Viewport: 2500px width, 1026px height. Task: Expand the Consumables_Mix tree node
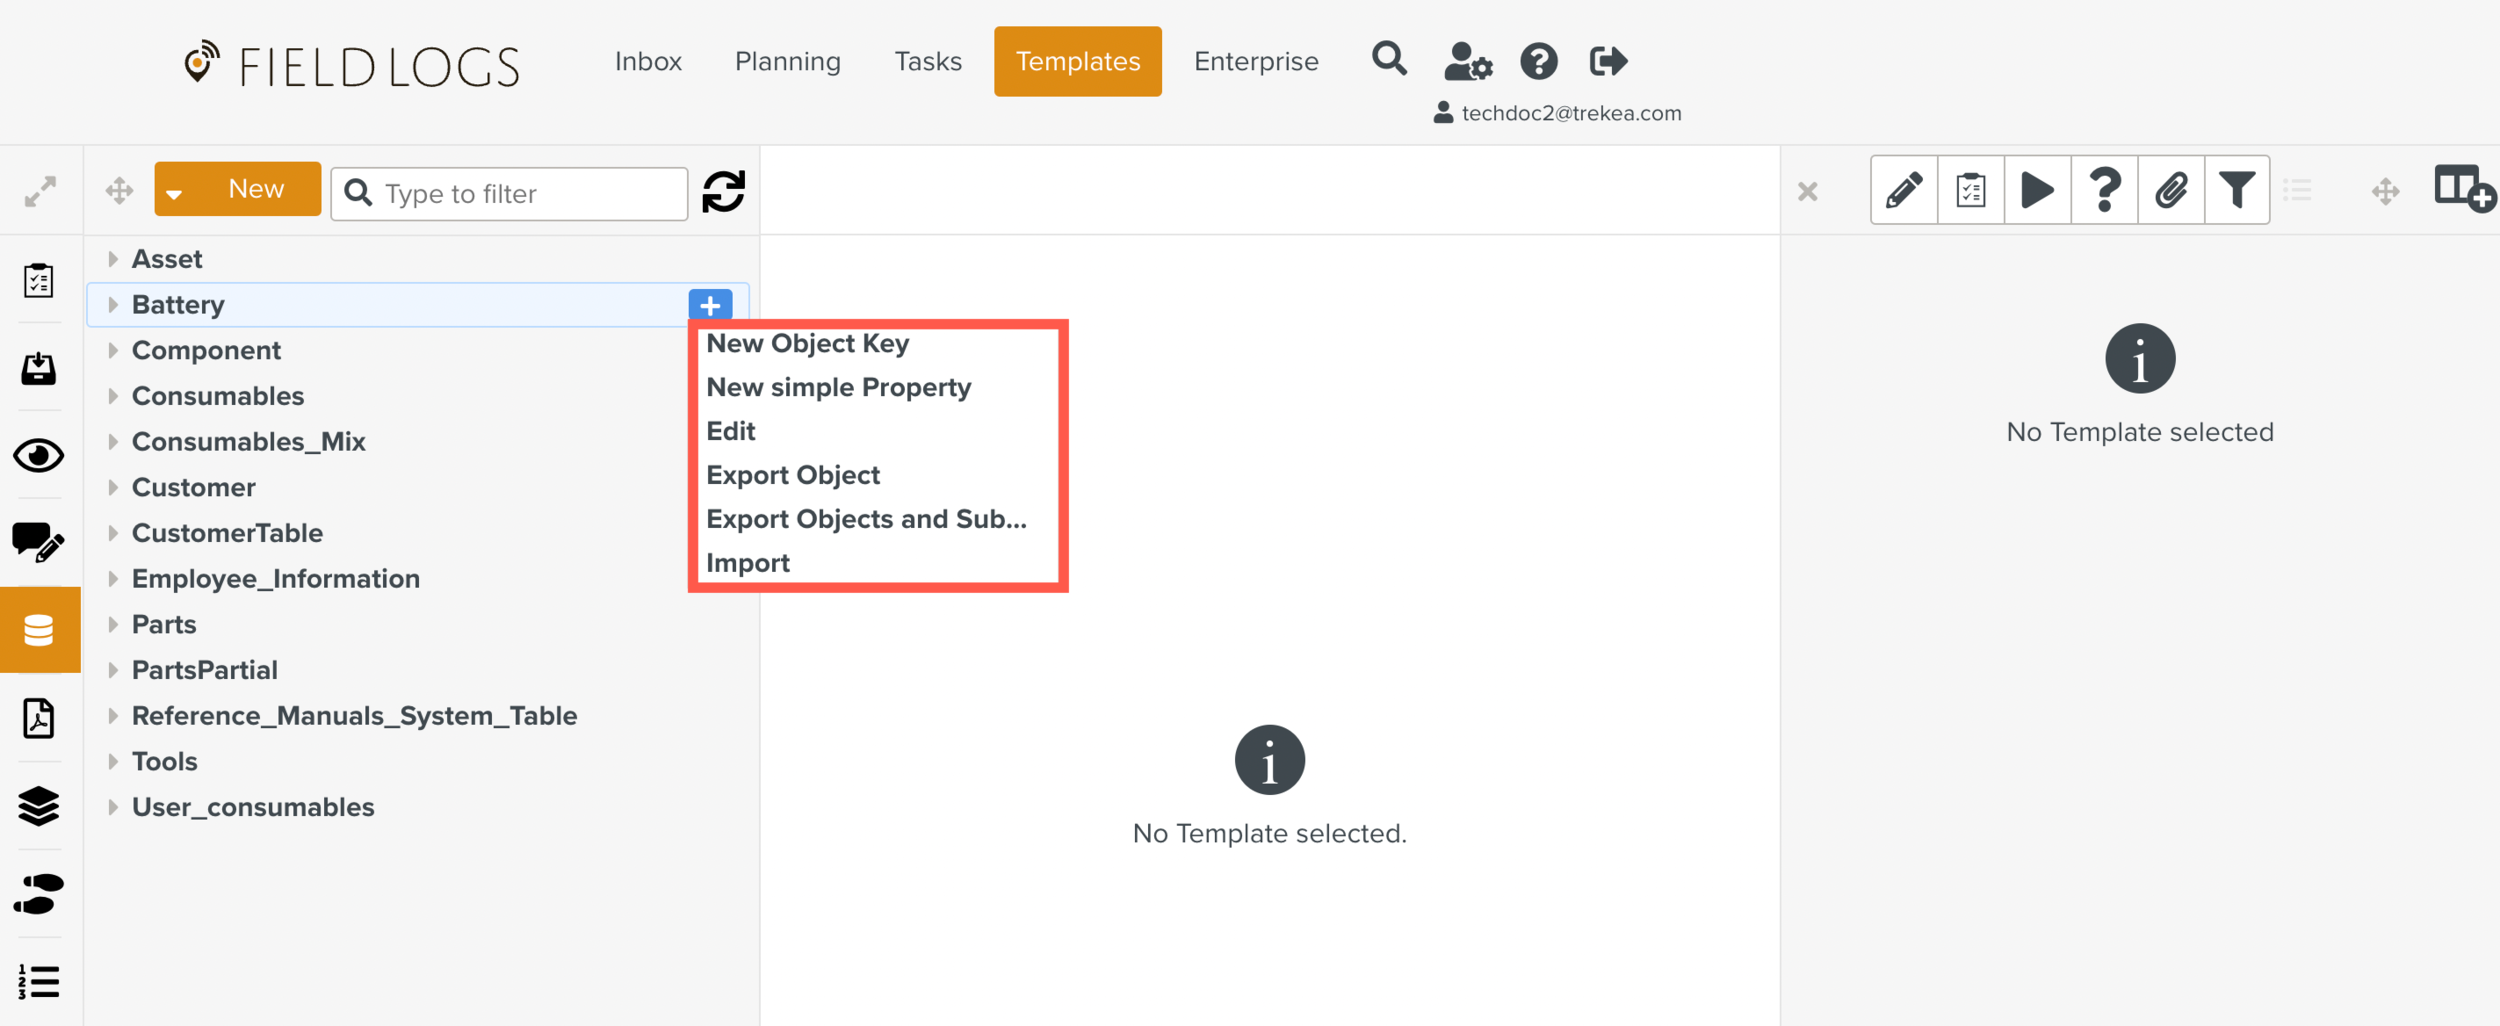coord(113,442)
